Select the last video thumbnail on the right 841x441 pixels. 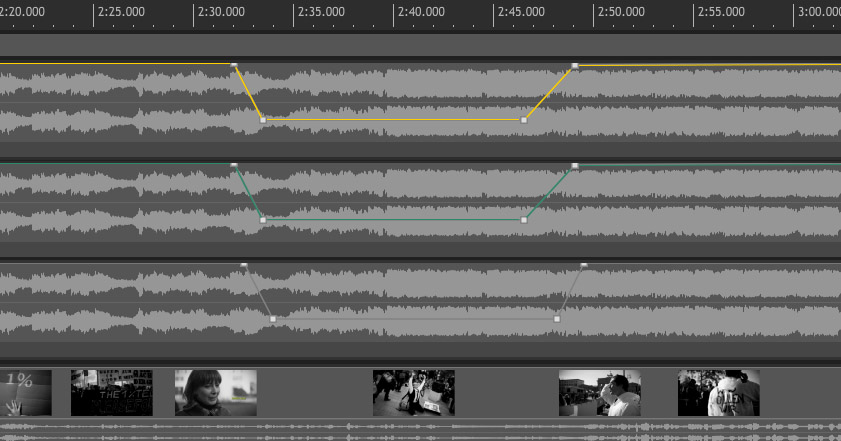tap(718, 392)
